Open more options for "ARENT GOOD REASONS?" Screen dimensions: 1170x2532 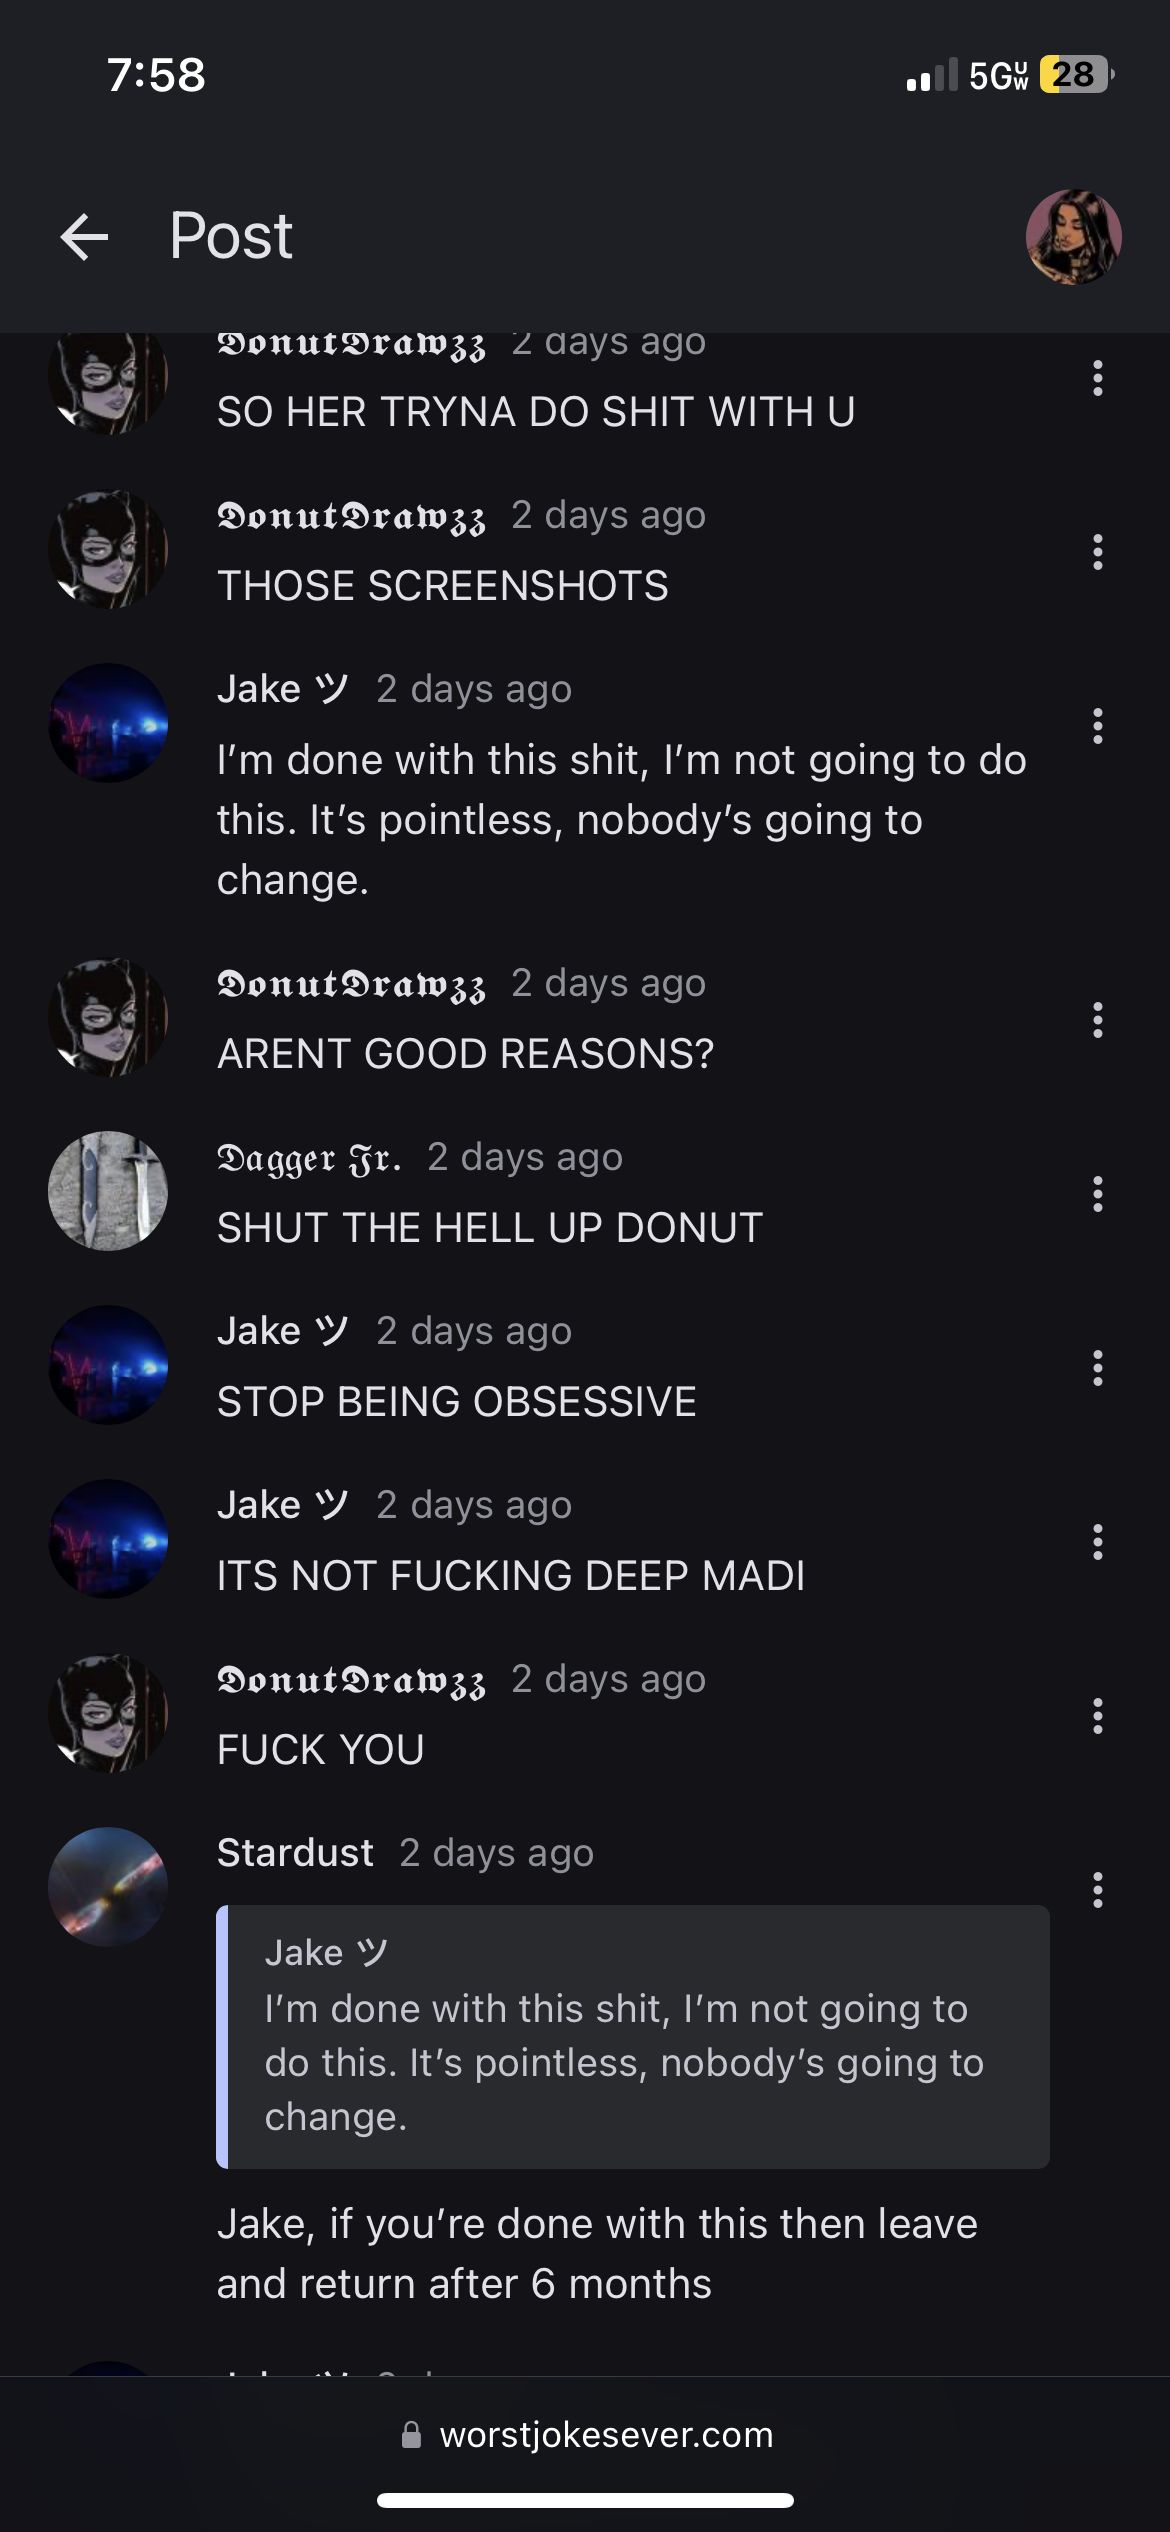[1097, 1020]
